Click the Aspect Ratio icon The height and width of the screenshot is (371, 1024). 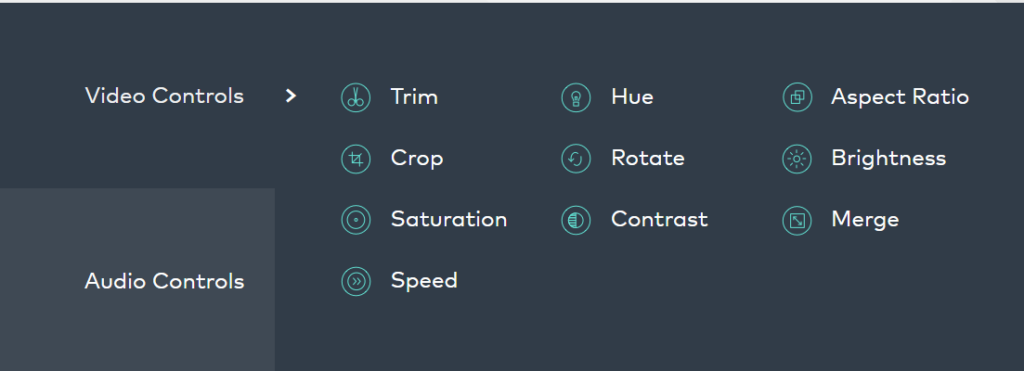point(797,97)
